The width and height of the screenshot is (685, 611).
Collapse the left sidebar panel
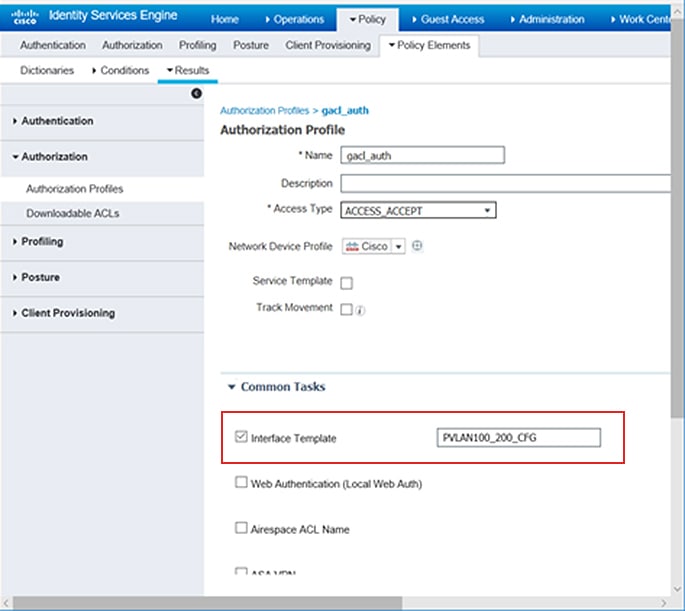pyautogui.click(x=197, y=93)
